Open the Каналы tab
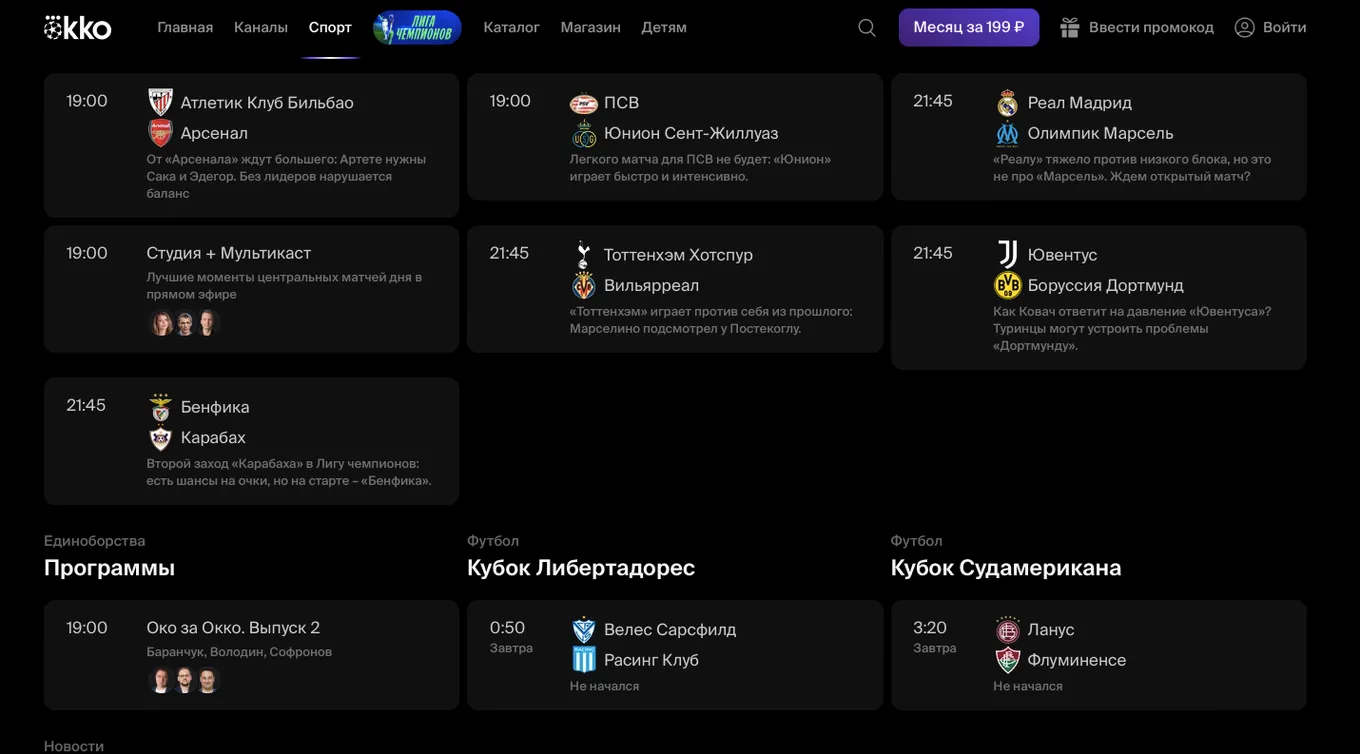Image resolution: width=1360 pixels, height=754 pixels. click(x=261, y=27)
